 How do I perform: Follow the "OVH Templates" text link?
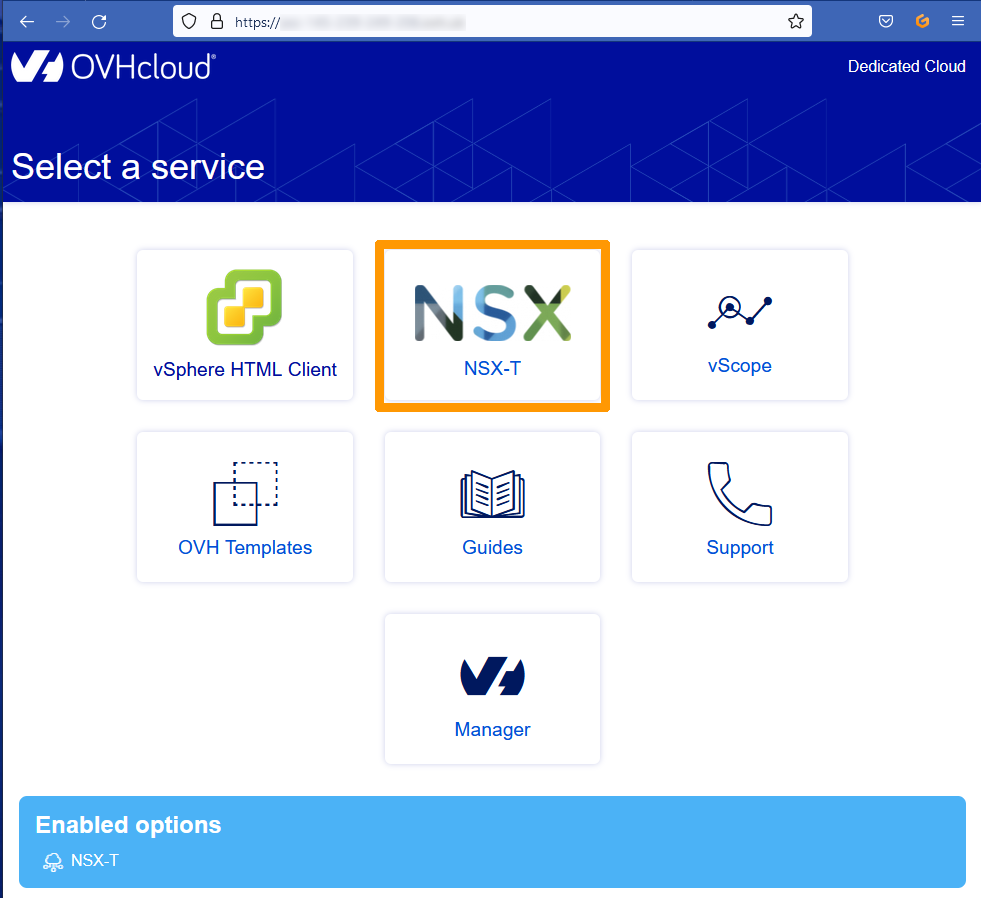point(245,548)
